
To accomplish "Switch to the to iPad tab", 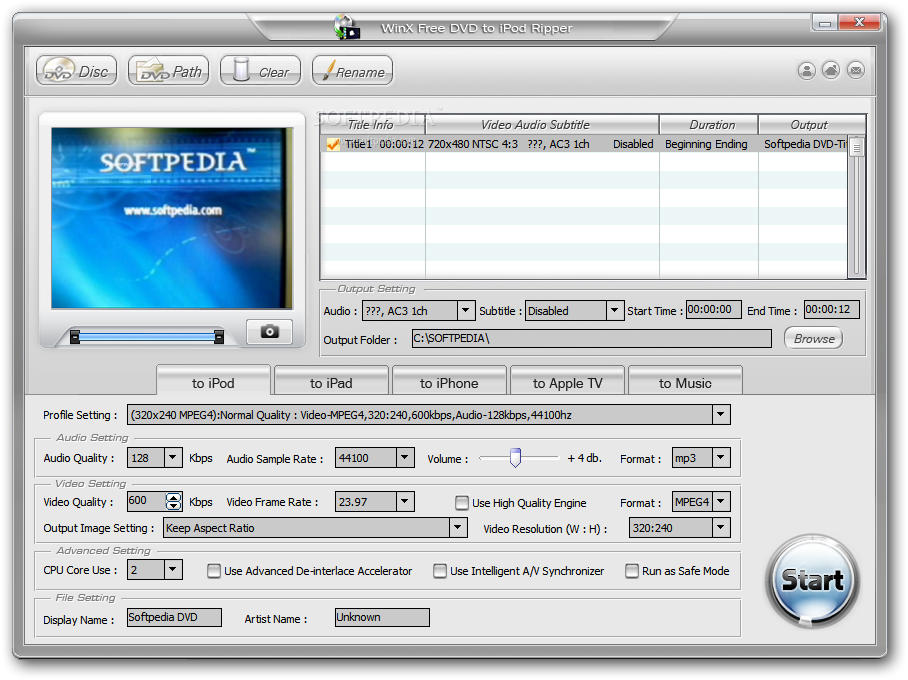I will coord(331,383).
